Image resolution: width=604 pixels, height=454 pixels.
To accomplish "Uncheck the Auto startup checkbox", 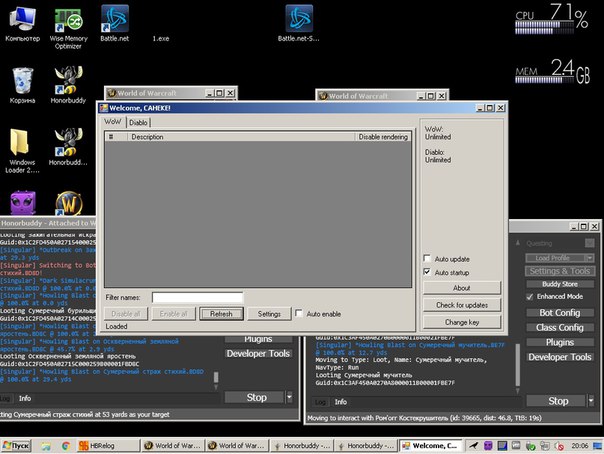I will (x=428, y=271).
